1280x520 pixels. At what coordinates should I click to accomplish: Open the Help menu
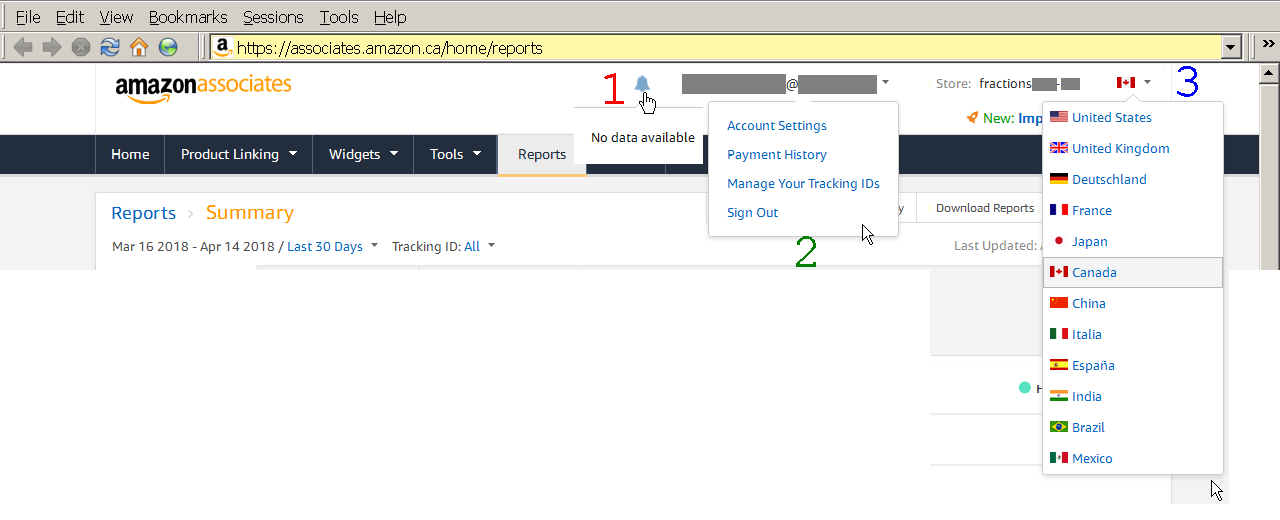390,17
